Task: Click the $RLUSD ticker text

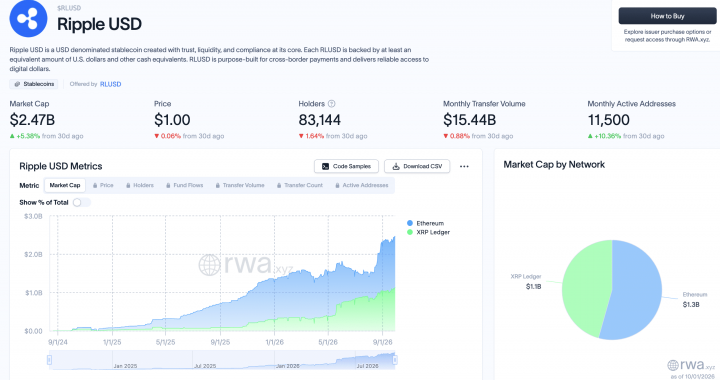Action: point(69,8)
